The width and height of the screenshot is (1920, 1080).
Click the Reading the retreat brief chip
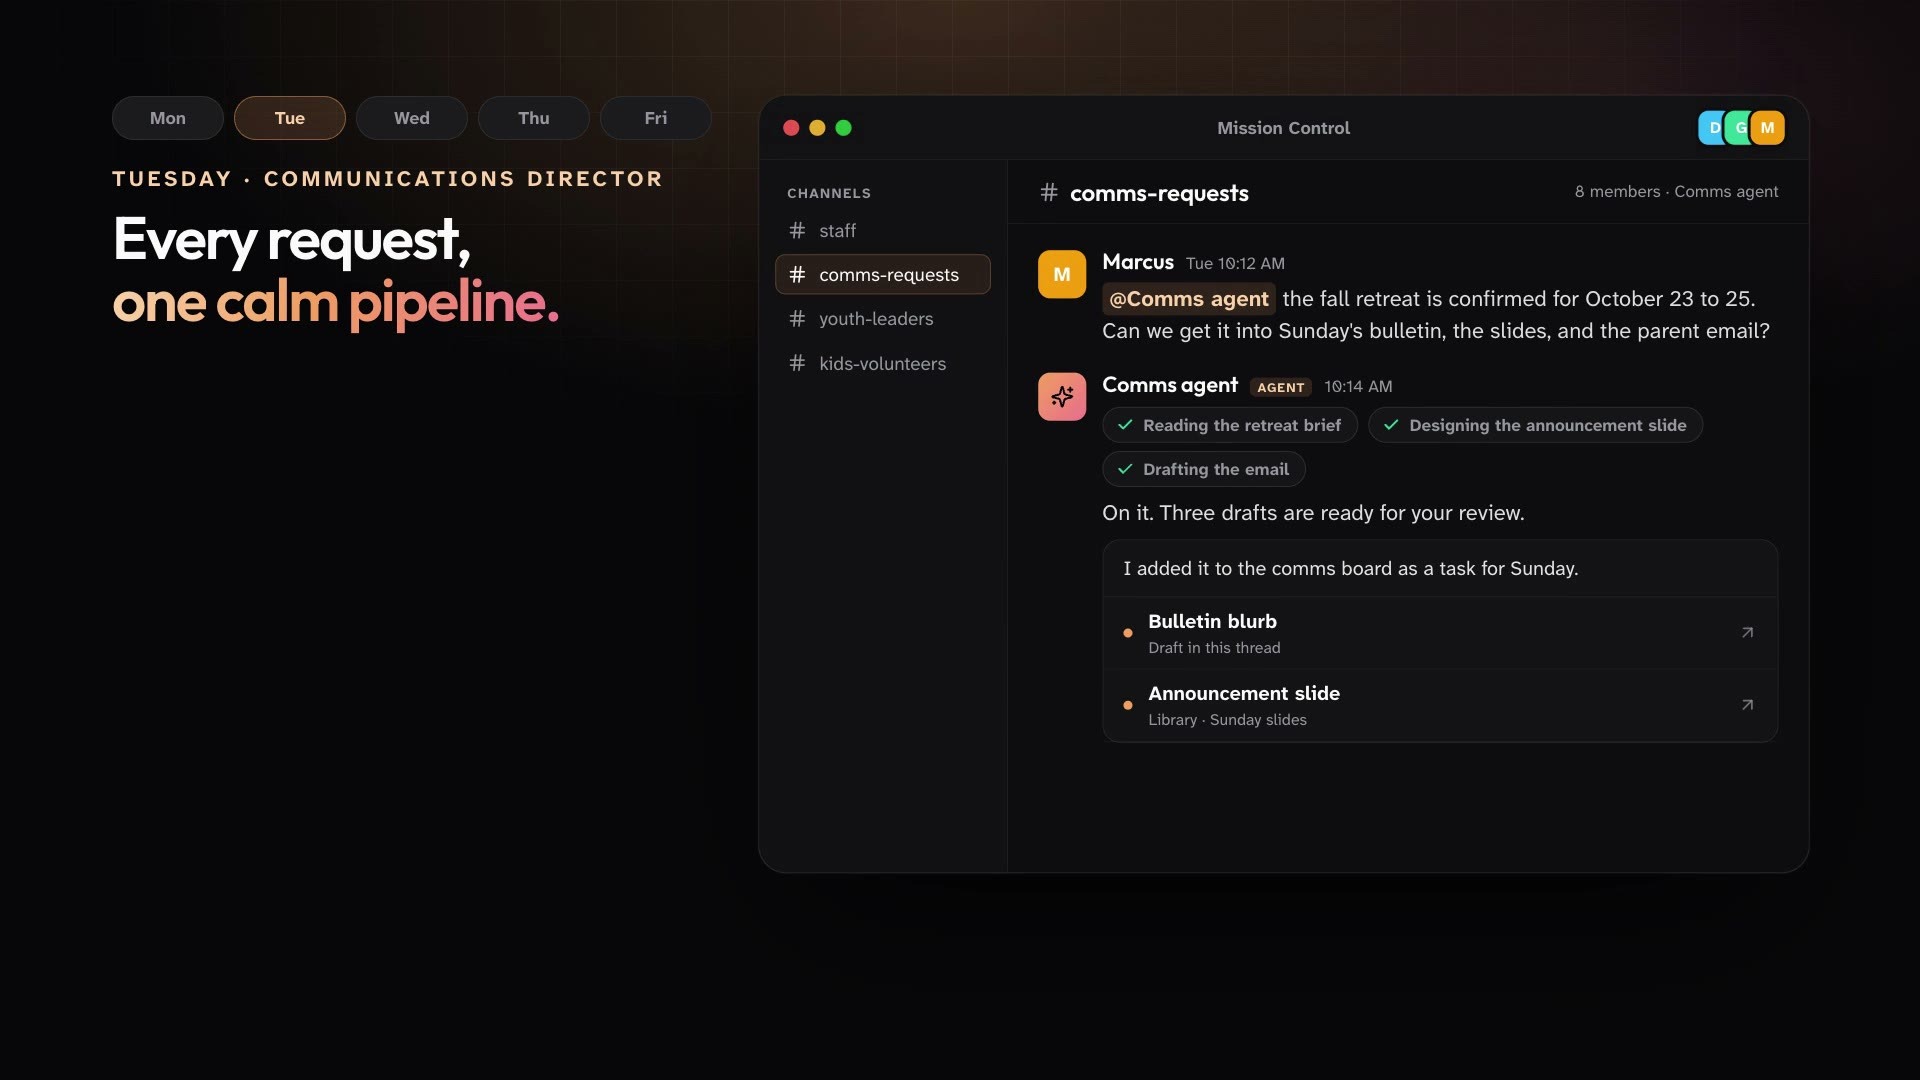(x=1230, y=425)
